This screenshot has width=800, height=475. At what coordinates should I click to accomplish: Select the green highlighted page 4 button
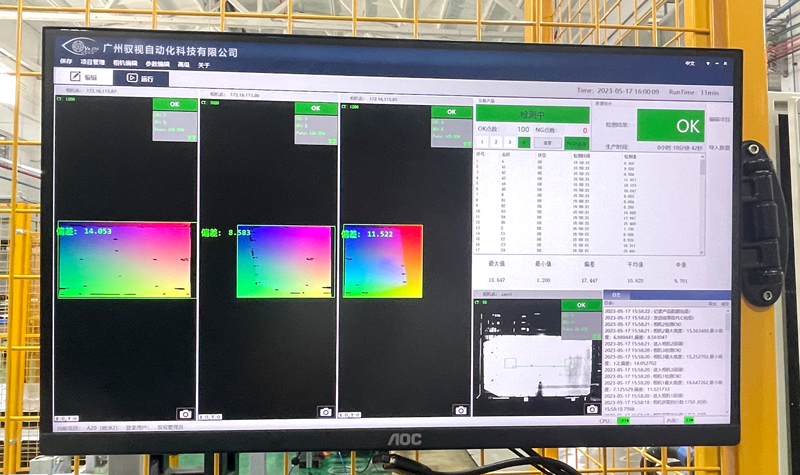pos(525,142)
